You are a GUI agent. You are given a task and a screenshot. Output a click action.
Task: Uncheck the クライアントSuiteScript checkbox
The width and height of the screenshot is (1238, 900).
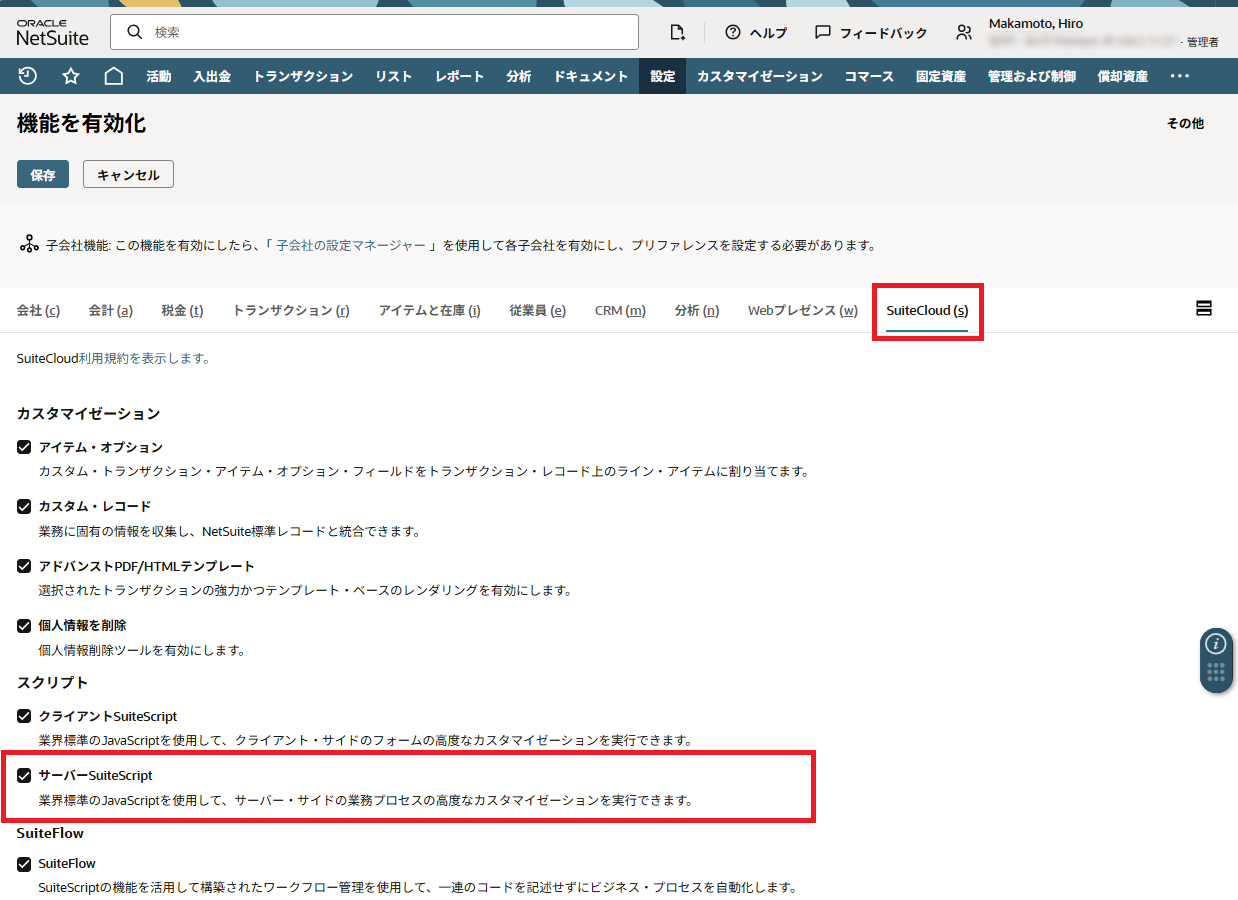pyautogui.click(x=25, y=716)
